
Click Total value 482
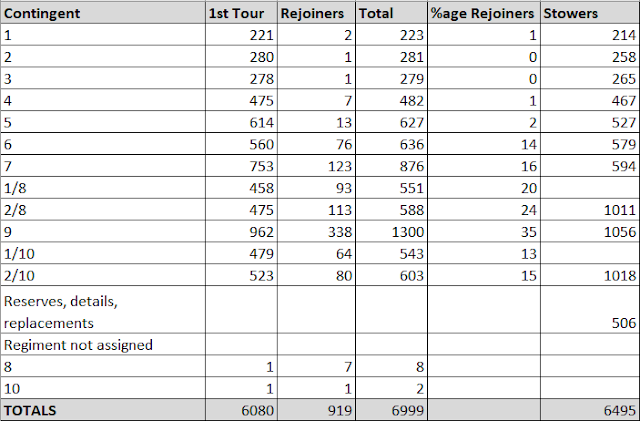point(411,100)
